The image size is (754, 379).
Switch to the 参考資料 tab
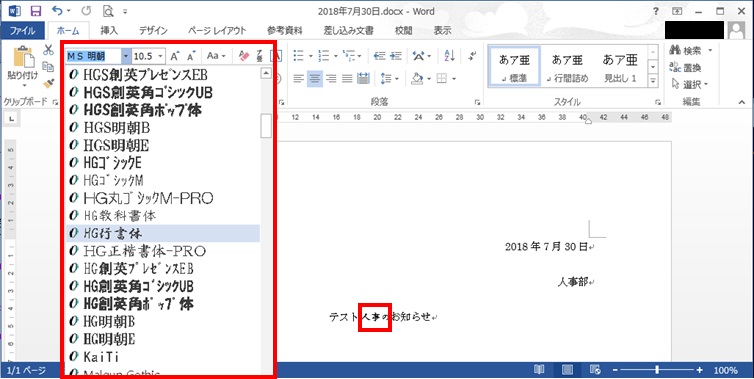(x=285, y=30)
